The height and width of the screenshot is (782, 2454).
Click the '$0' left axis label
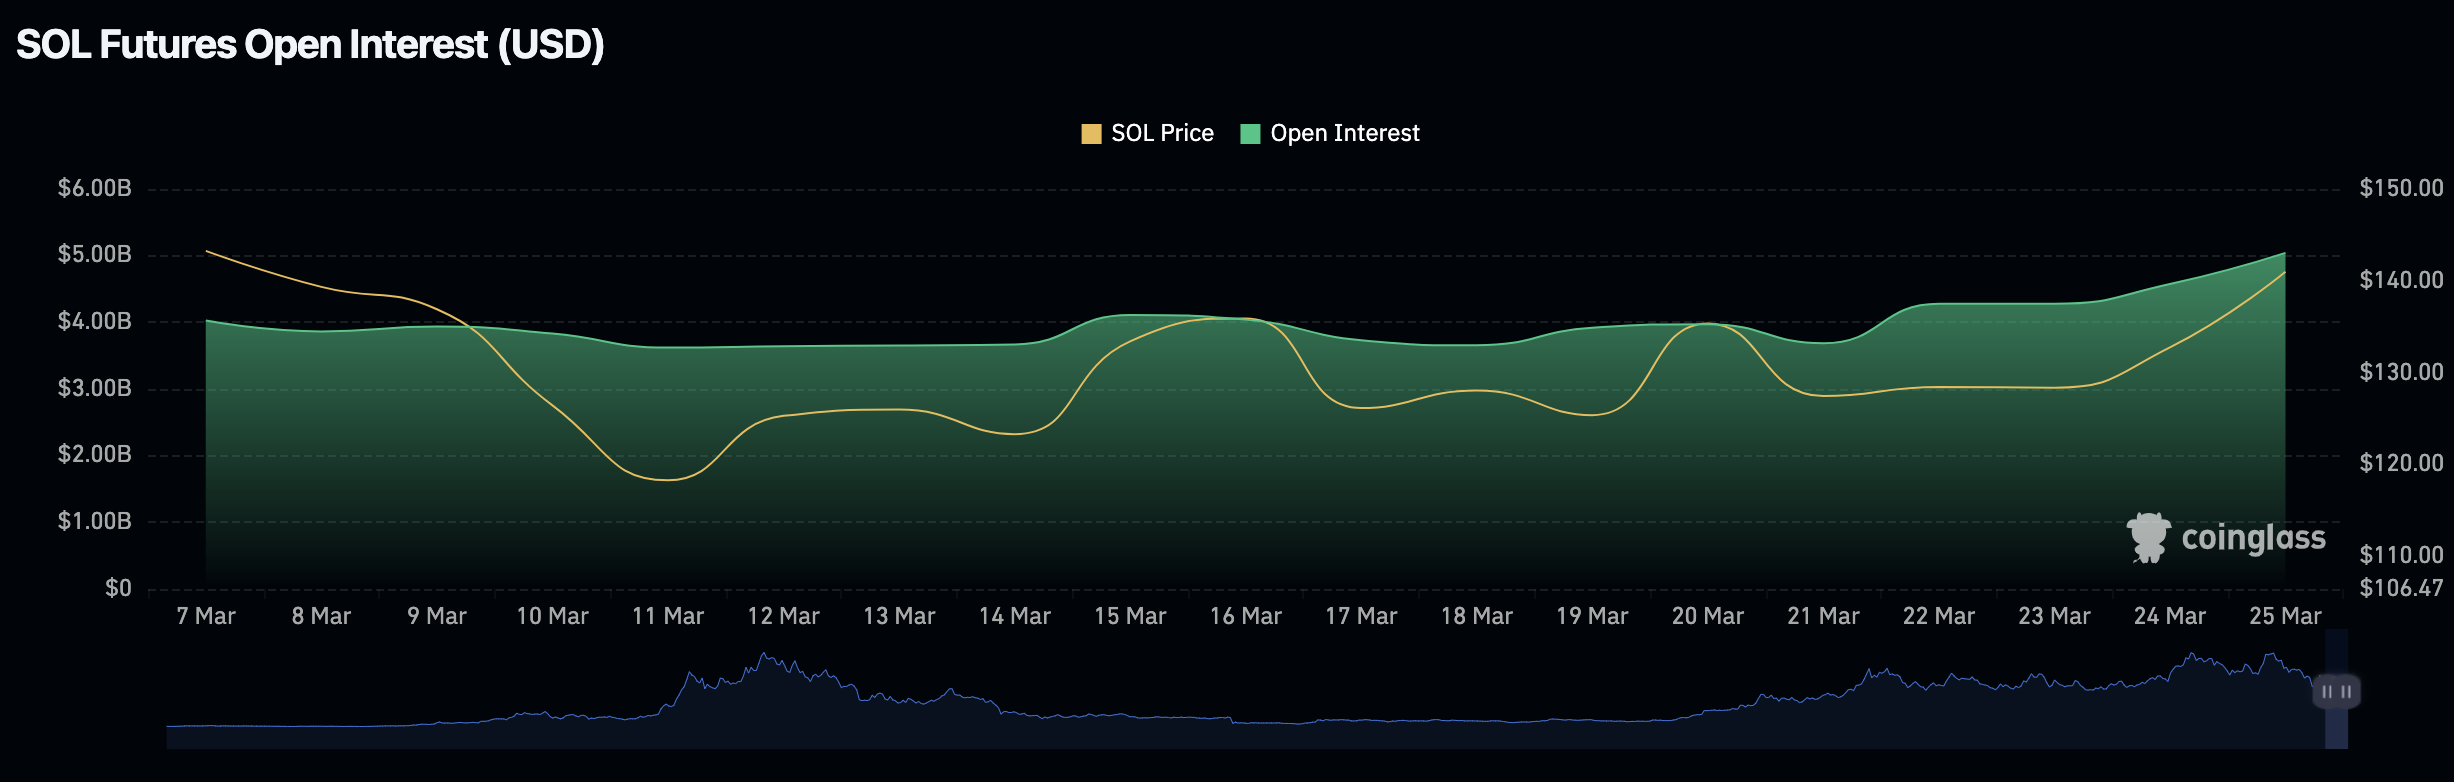(118, 588)
